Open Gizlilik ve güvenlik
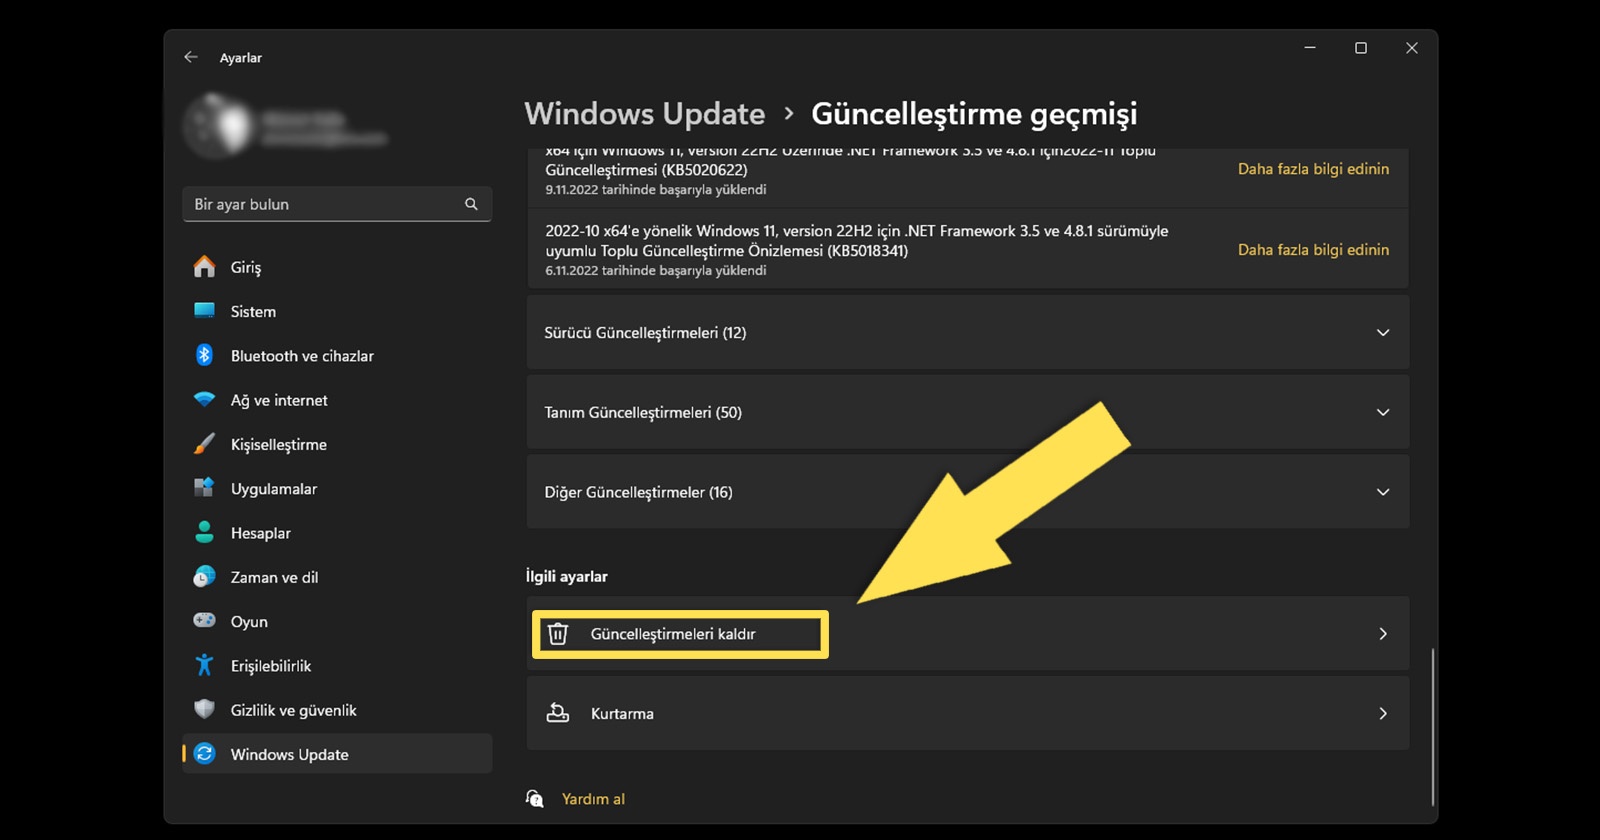The height and width of the screenshot is (840, 1600). pyautogui.click(x=337, y=709)
